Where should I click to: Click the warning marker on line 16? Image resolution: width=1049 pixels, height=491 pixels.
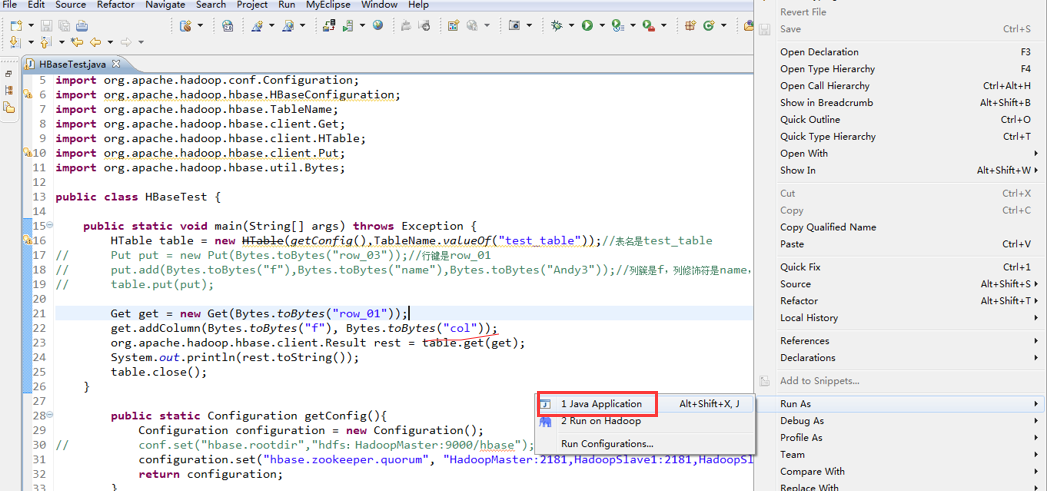click(x=27, y=240)
